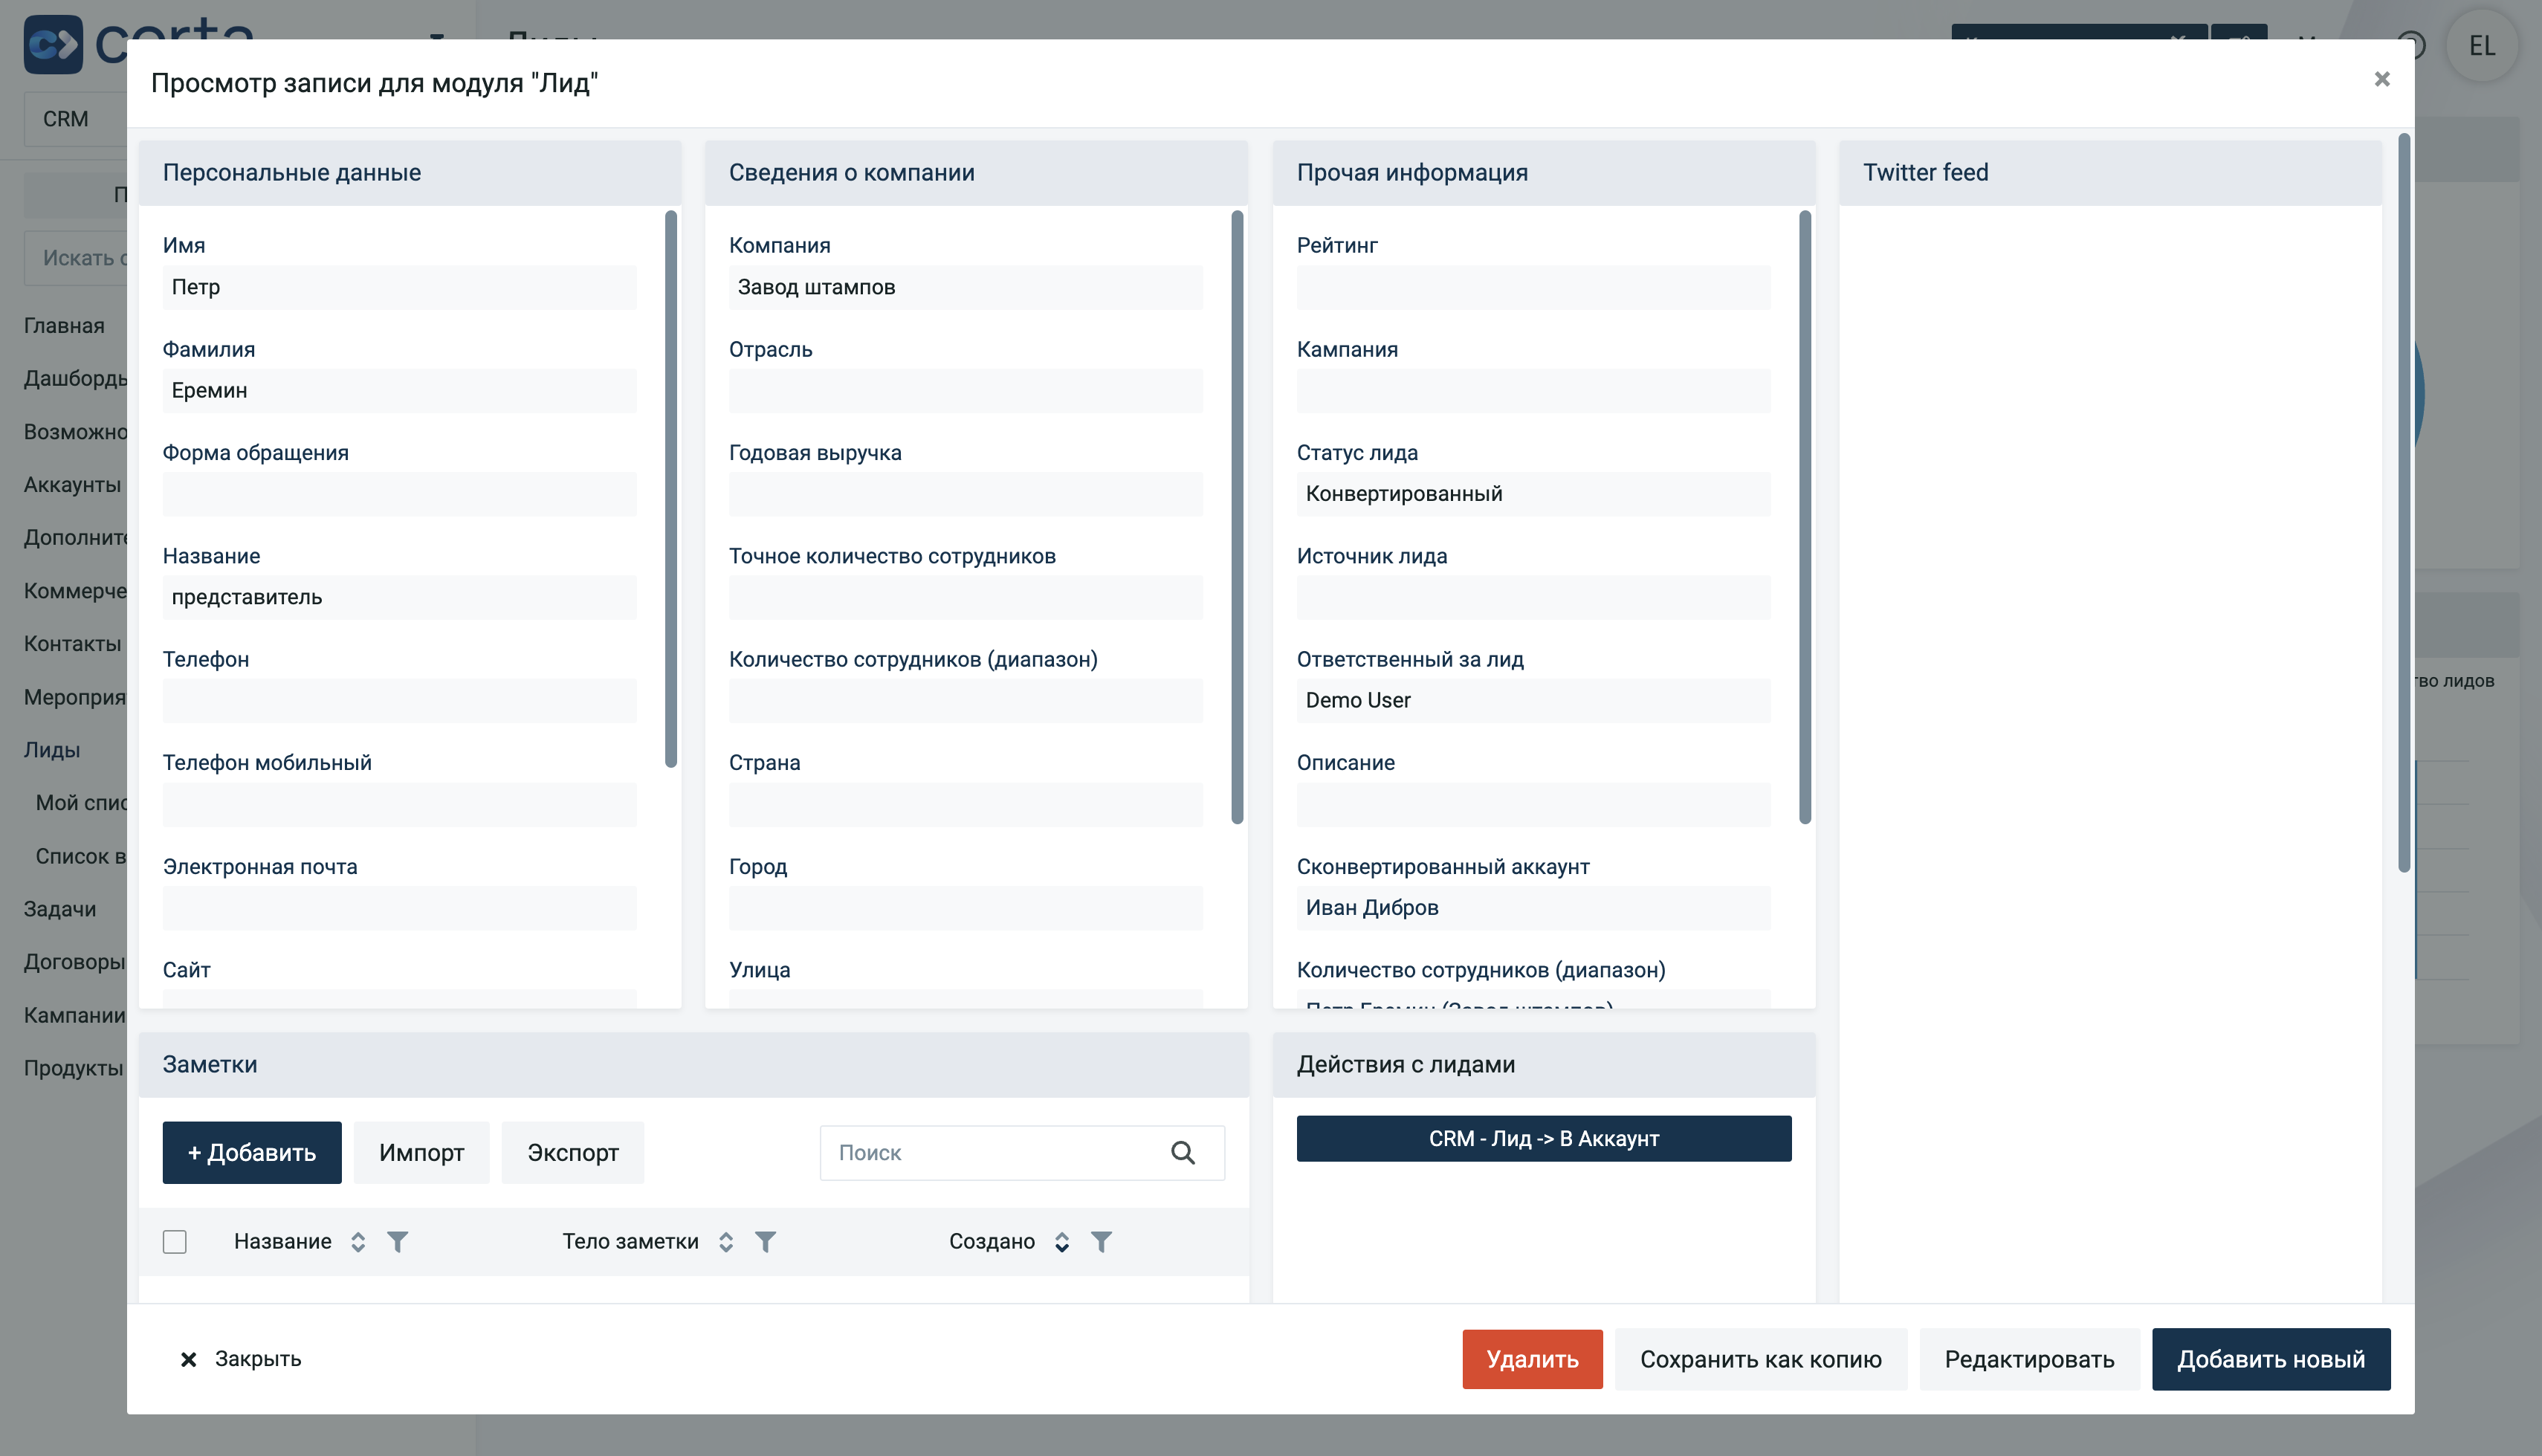Screen dimensions: 2542x1456
Task: Click the Экспорт button in Notes
Action: (573, 1153)
